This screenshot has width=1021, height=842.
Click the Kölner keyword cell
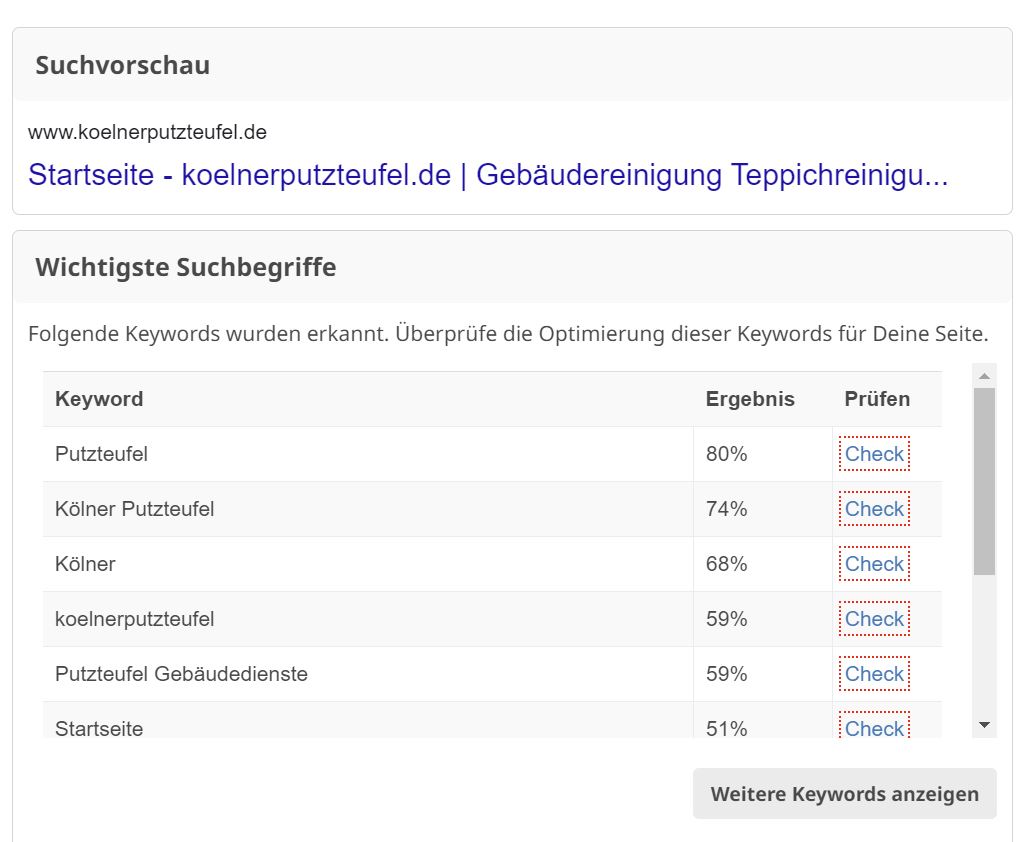368,564
